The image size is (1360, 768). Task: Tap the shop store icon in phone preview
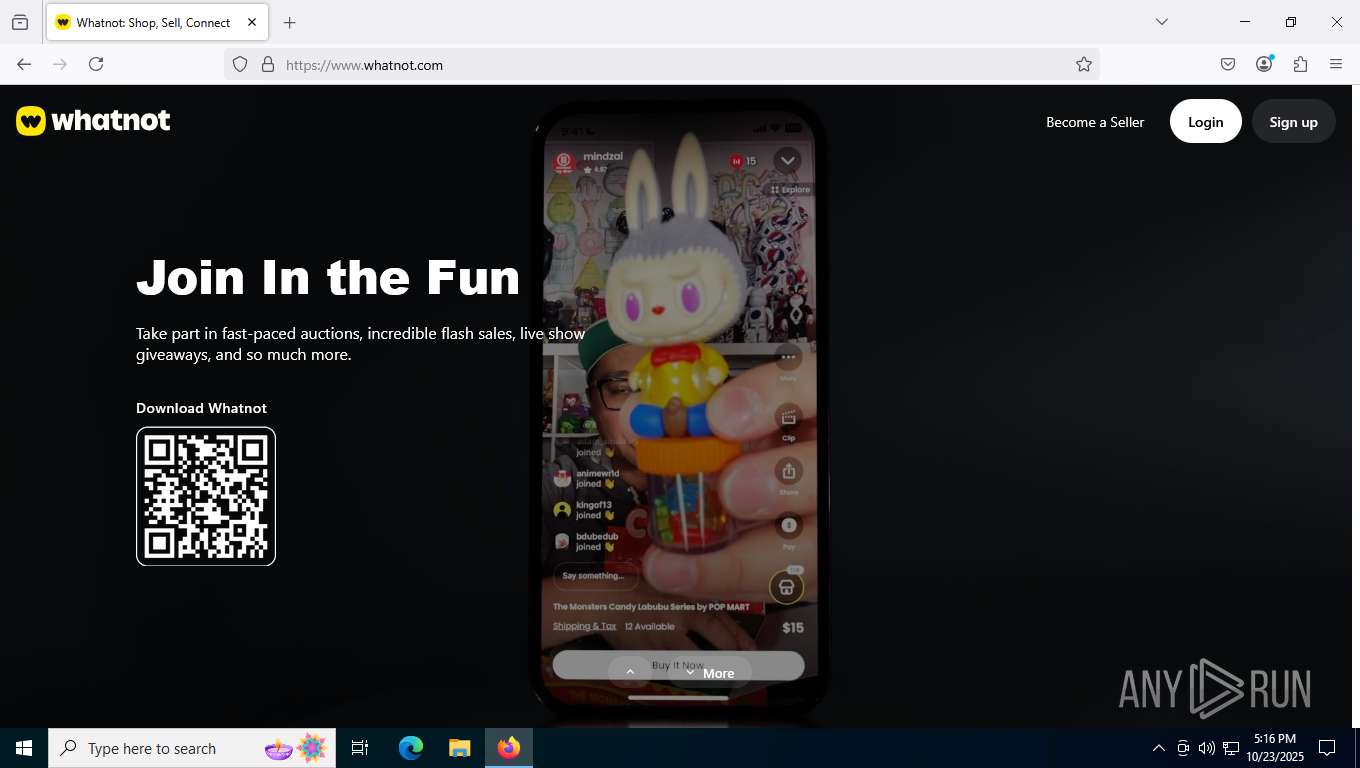coord(786,587)
